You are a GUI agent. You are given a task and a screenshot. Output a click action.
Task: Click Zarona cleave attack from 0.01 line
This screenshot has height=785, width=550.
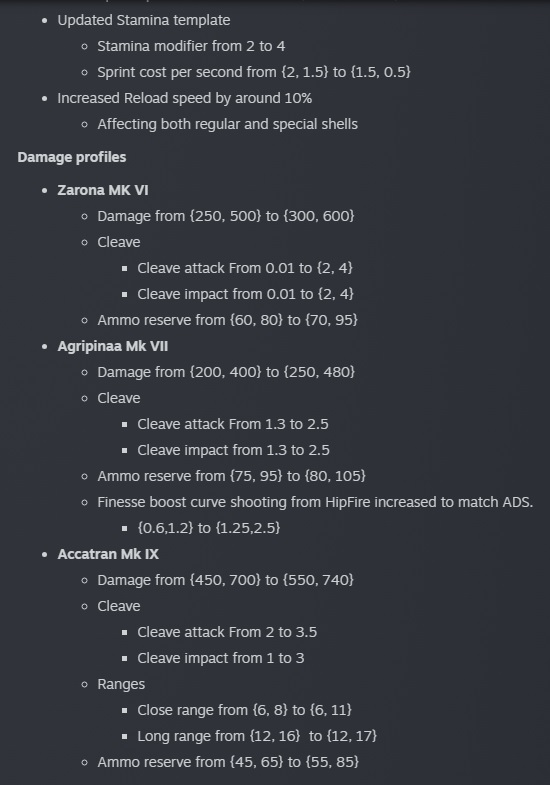pyautogui.click(x=245, y=268)
